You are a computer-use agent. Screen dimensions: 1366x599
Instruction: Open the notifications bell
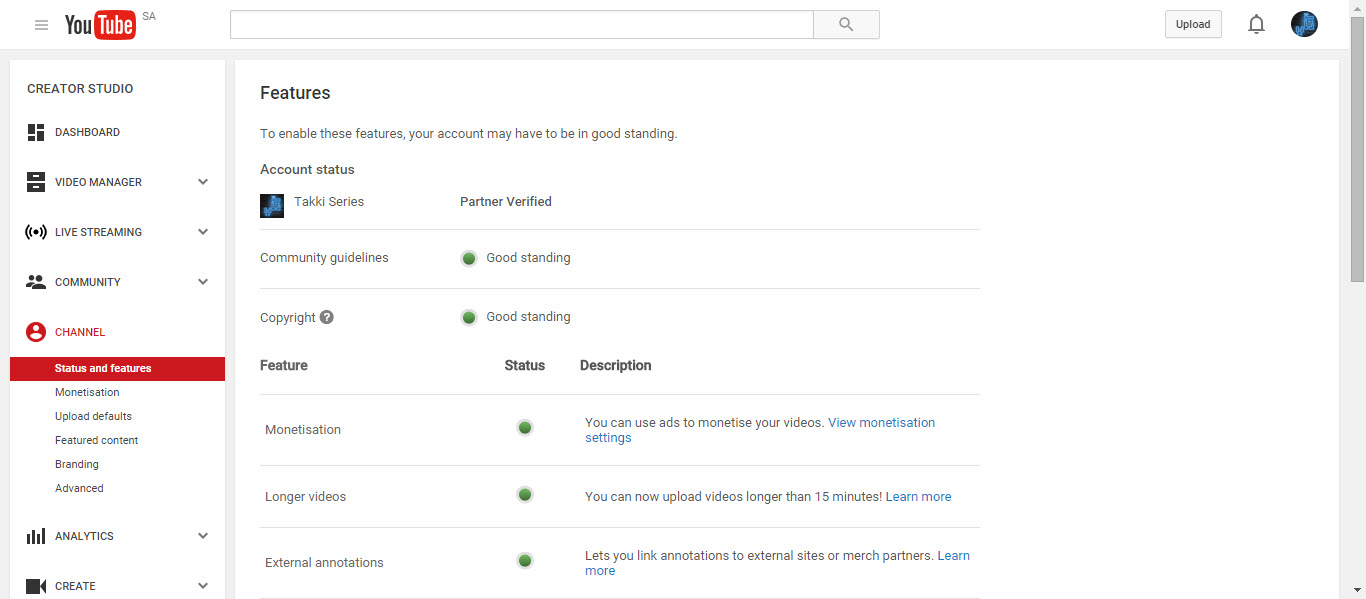(1256, 25)
